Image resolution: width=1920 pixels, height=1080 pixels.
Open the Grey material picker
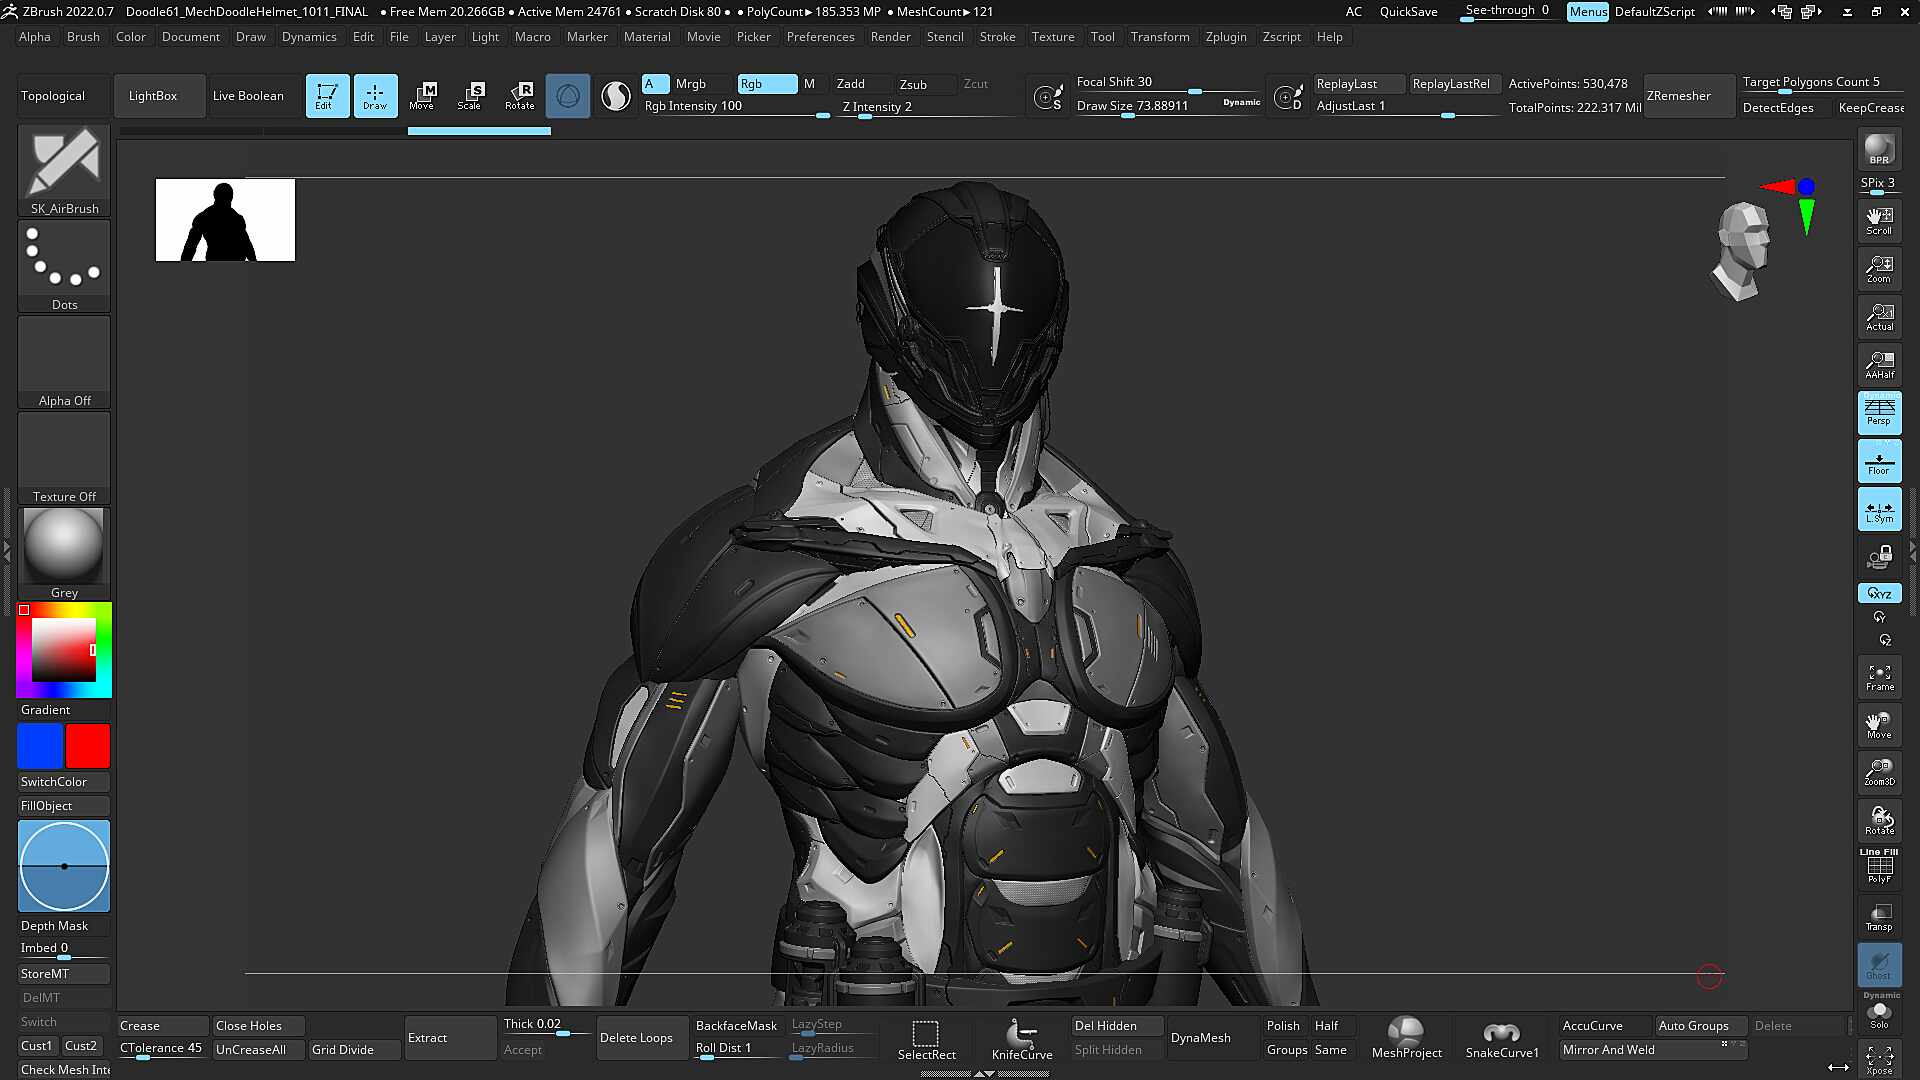click(64, 554)
